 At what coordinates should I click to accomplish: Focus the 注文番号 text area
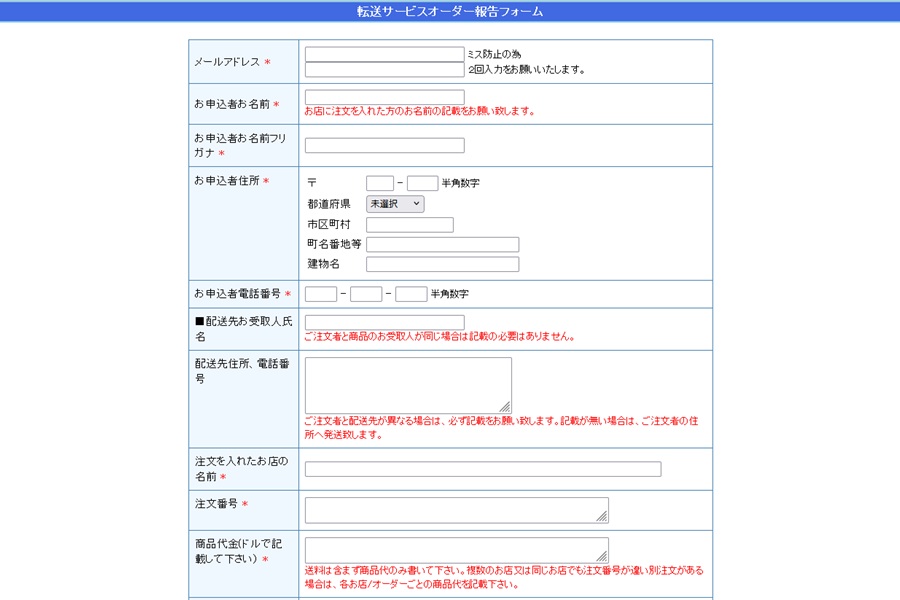click(x=456, y=510)
